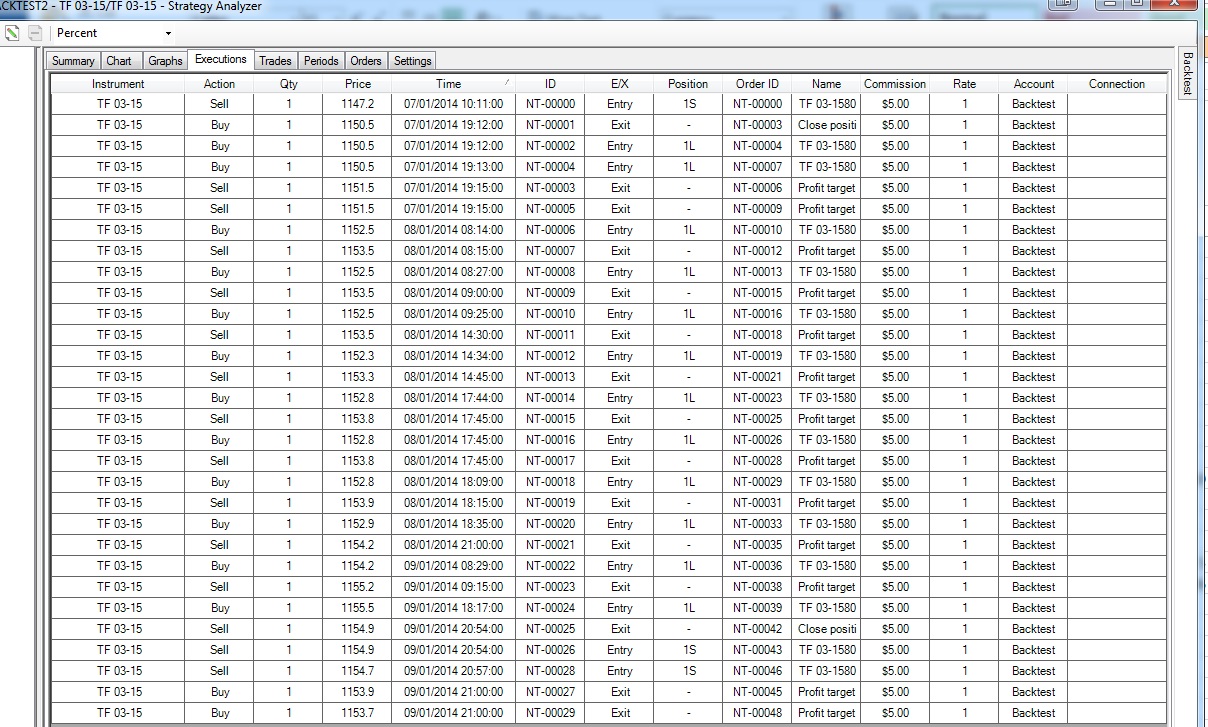This screenshot has width=1208, height=727.
Task: Maximize the Strategy Analyzer window
Action: point(1139,4)
